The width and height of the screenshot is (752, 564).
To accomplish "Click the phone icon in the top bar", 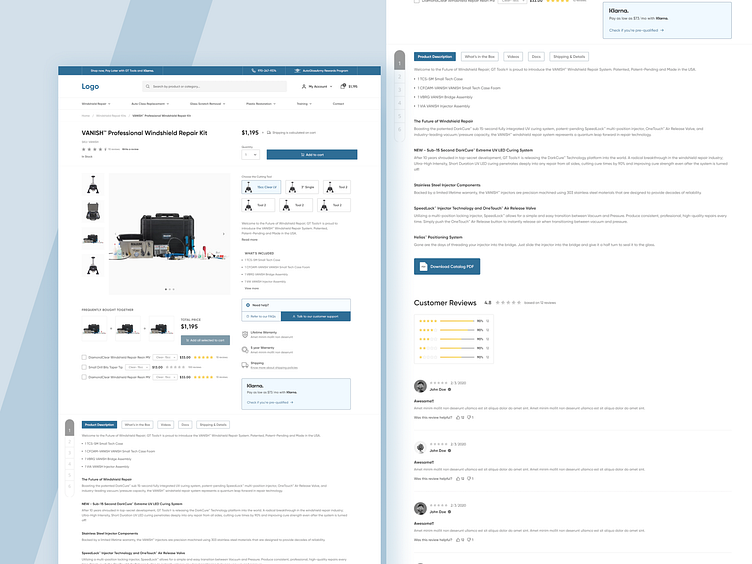I will pos(253,70).
